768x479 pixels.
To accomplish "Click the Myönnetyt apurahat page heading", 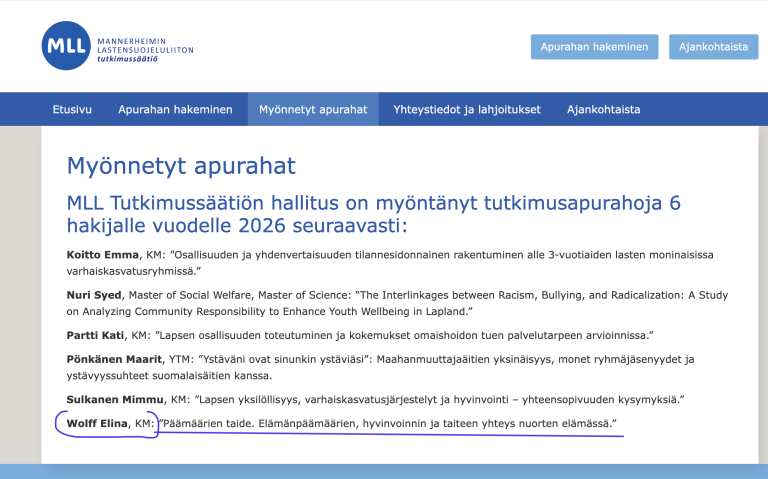I will (181, 166).
